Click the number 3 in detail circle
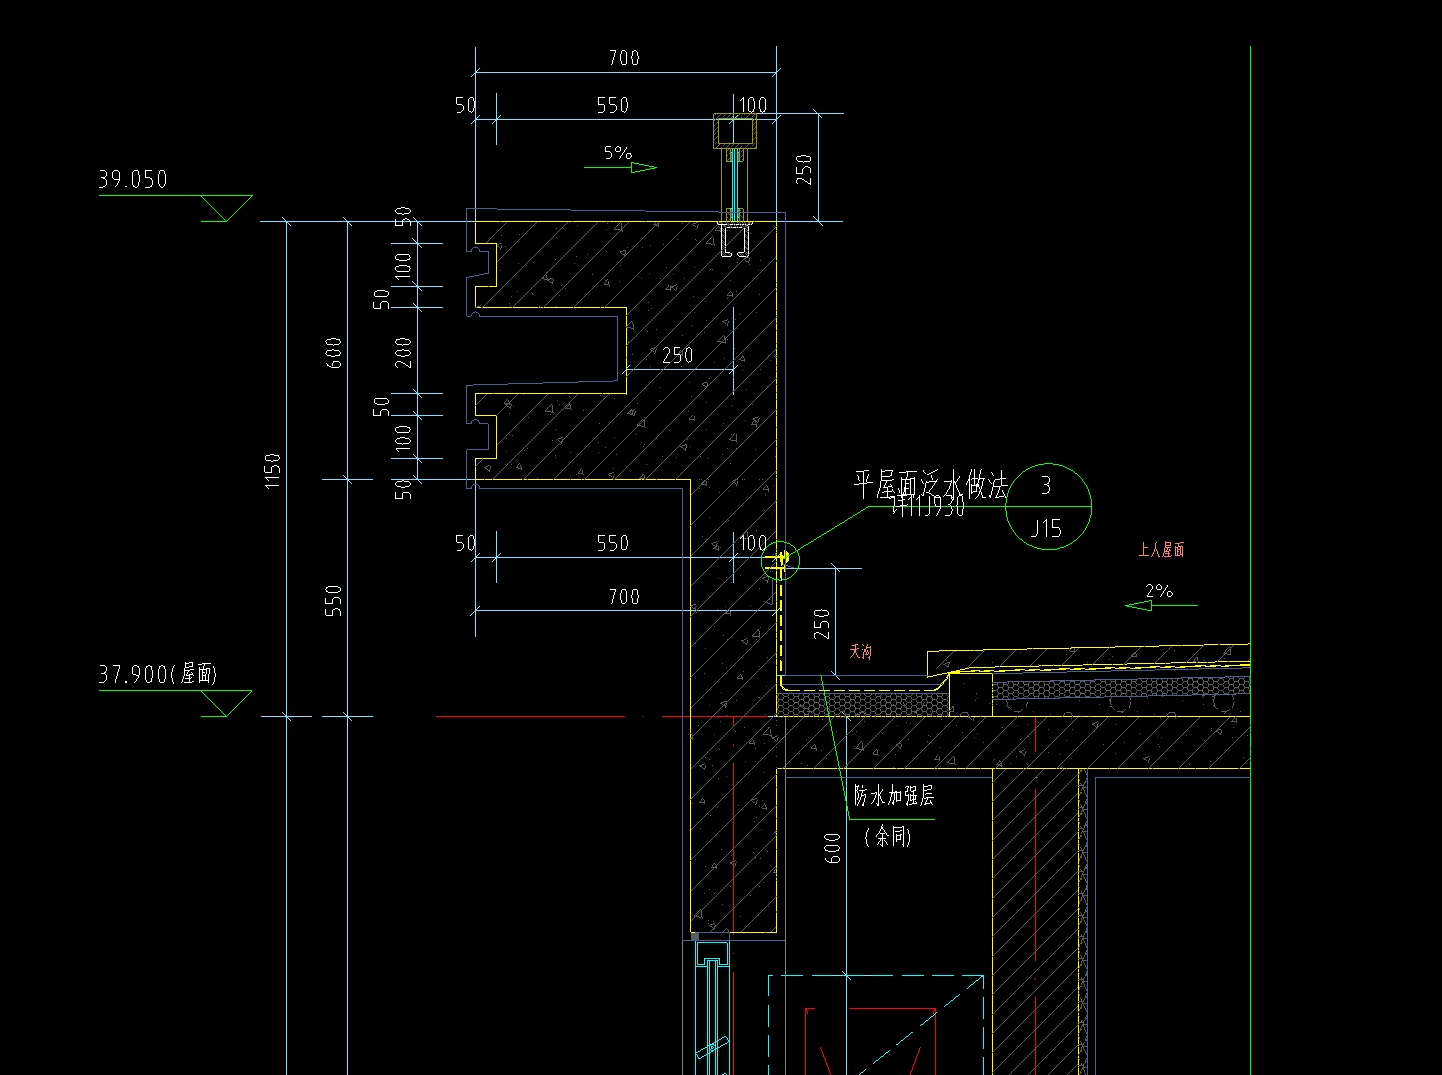 [1046, 486]
